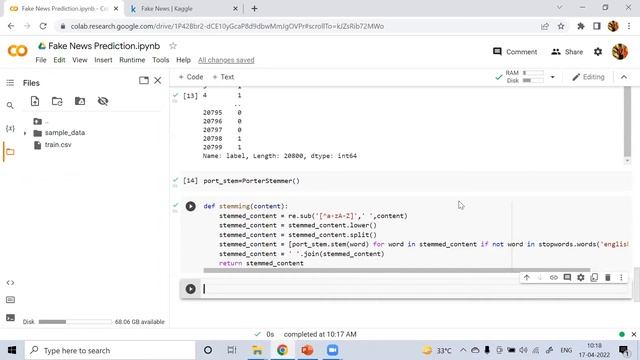Click the Share button

pyautogui.click(x=567, y=52)
